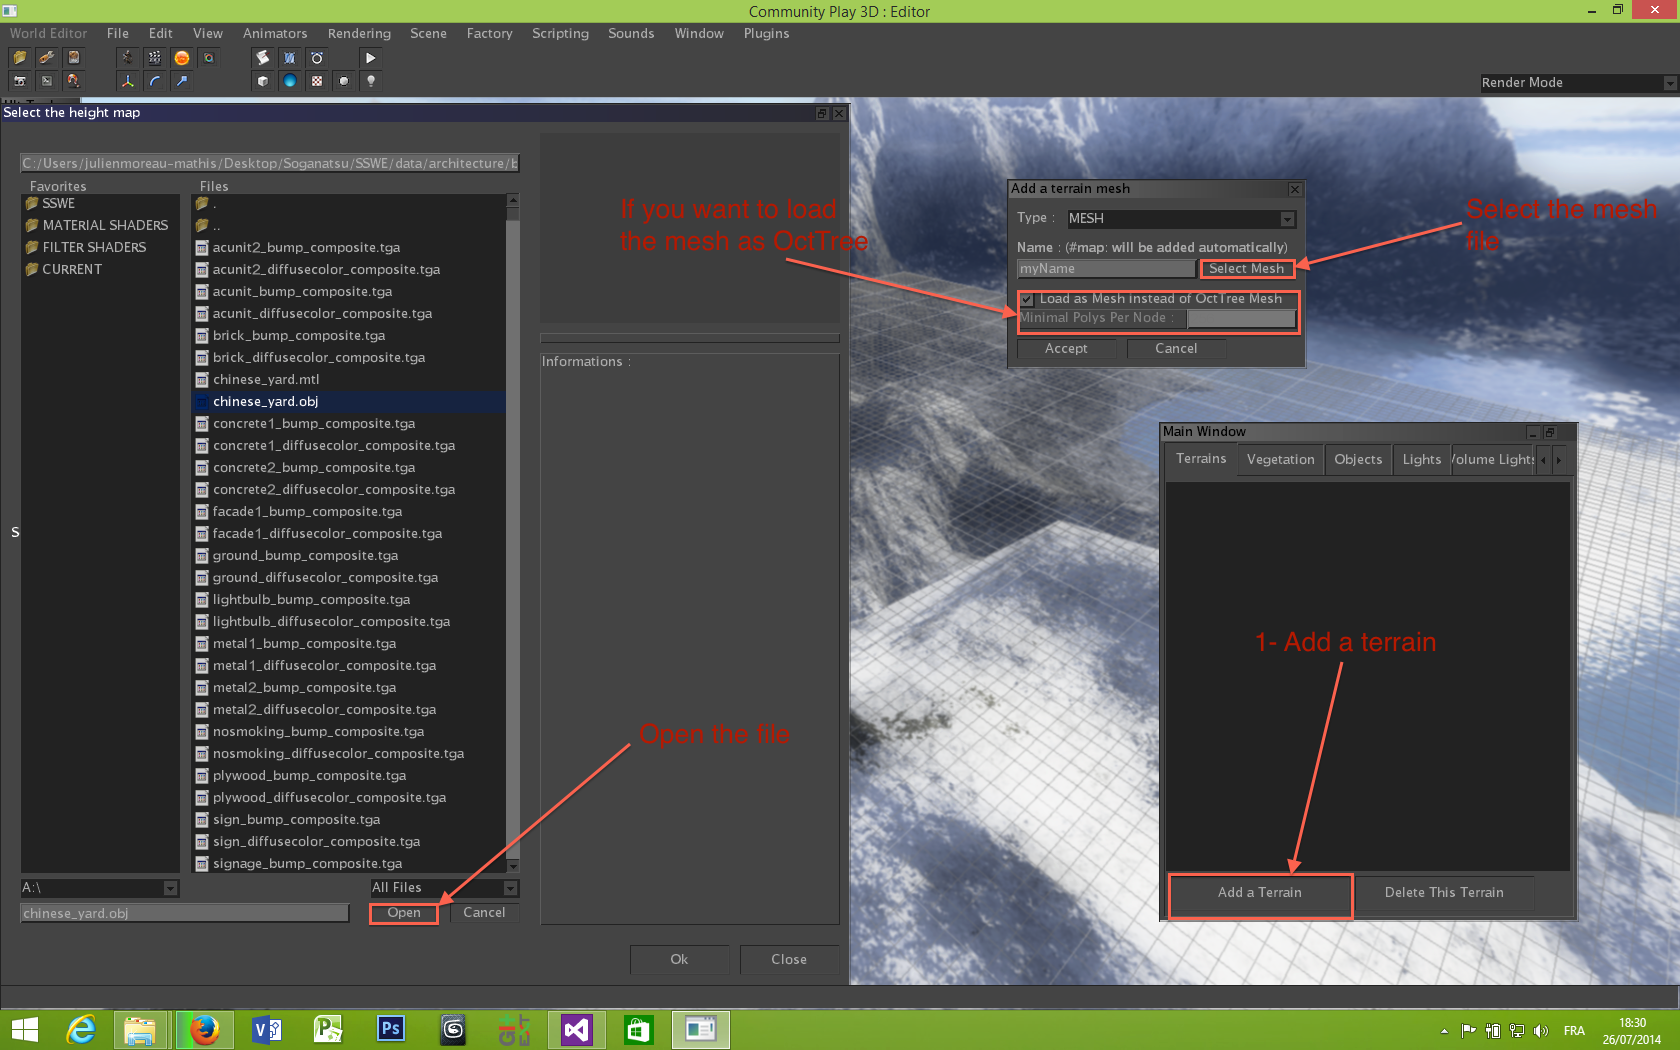Viewport: 1680px width, 1050px height.
Task: Open a scene using the folder toolbar icon
Action: click(20, 57)
